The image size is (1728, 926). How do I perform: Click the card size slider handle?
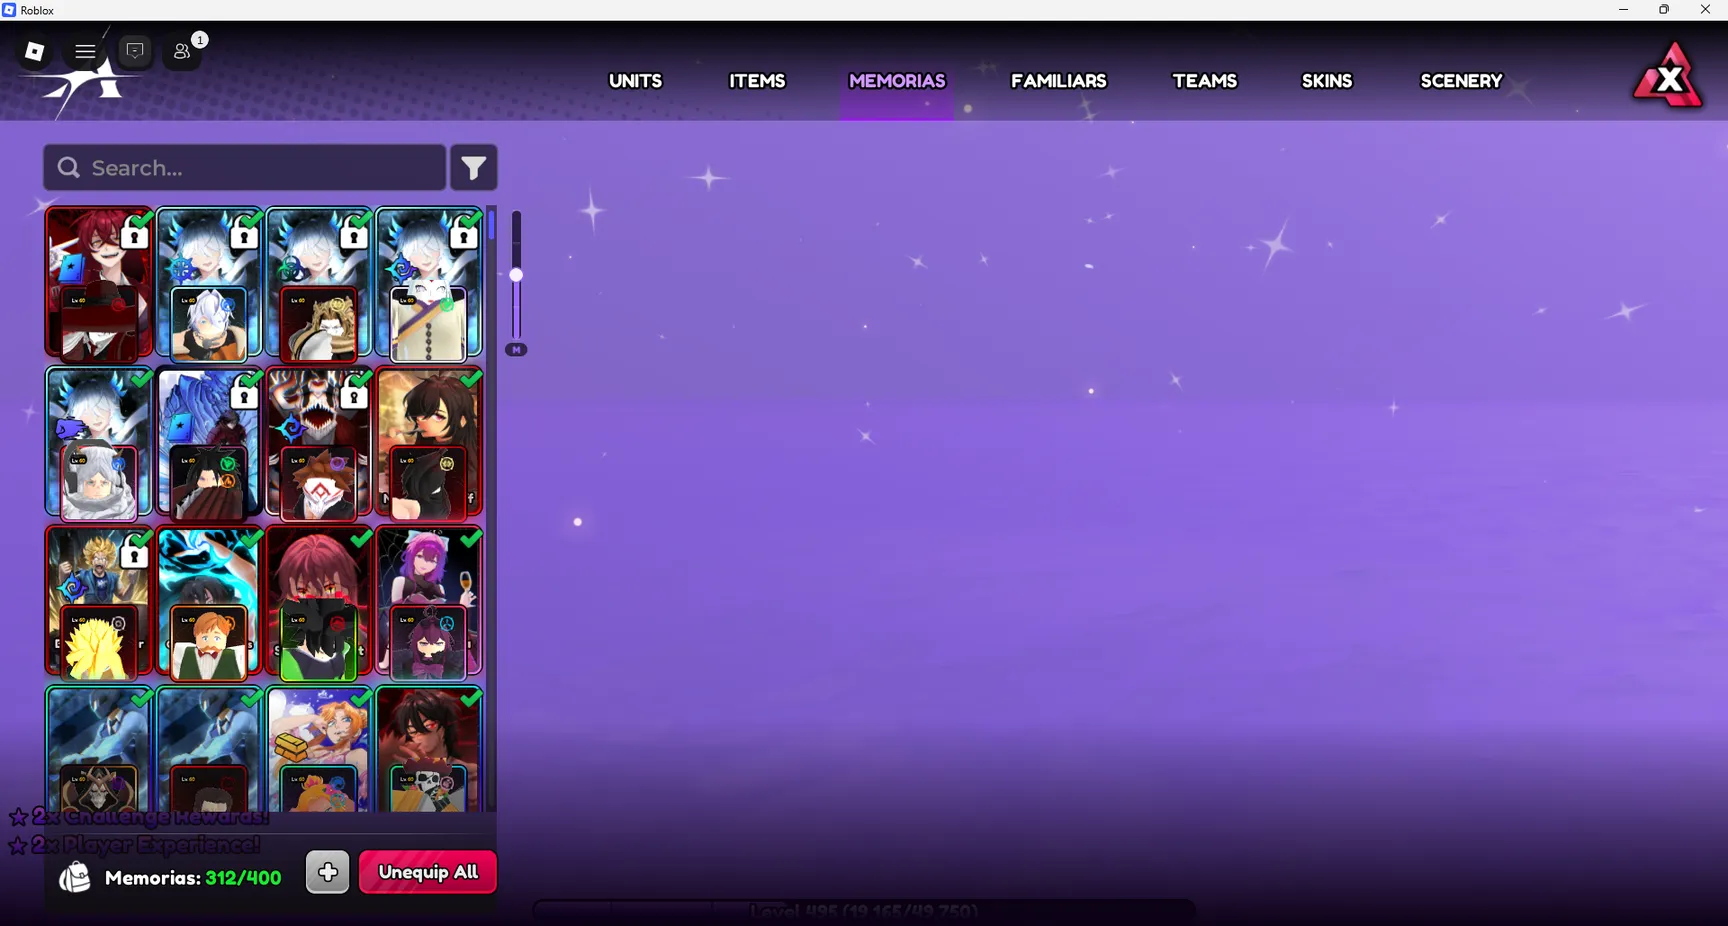tap(516, 275)
